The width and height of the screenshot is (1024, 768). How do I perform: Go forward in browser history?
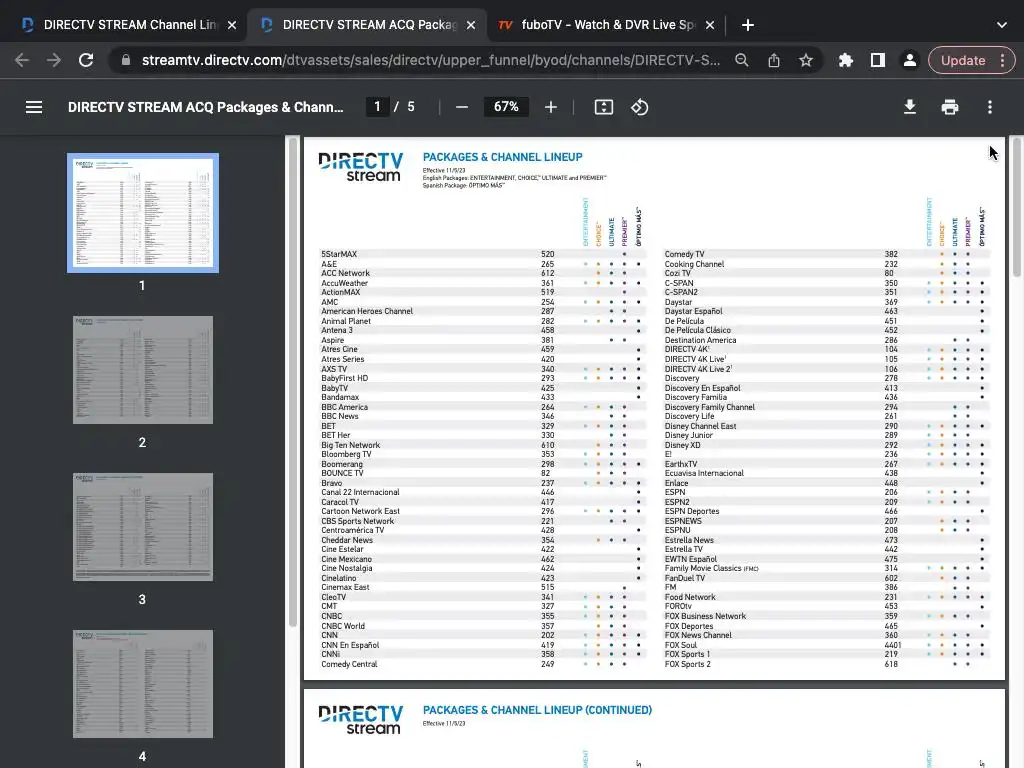54,60
